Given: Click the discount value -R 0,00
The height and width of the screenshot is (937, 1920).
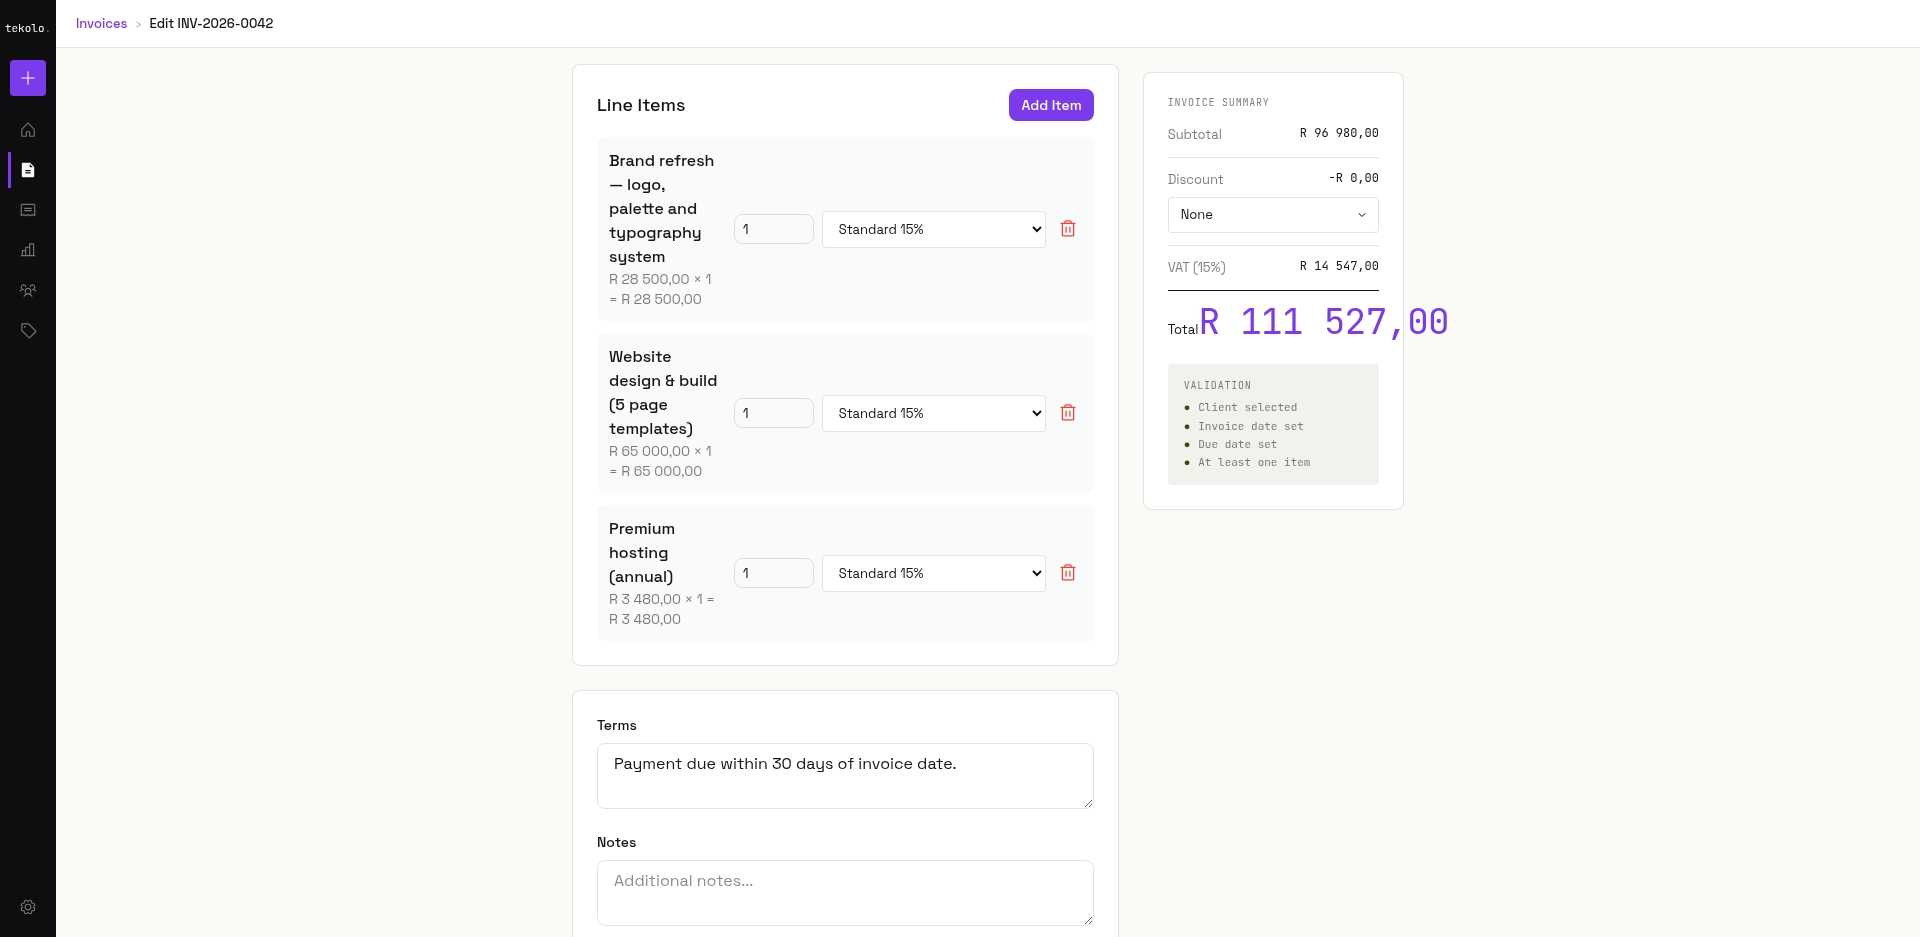Looking at the screenshot, I should (1353, 178).
